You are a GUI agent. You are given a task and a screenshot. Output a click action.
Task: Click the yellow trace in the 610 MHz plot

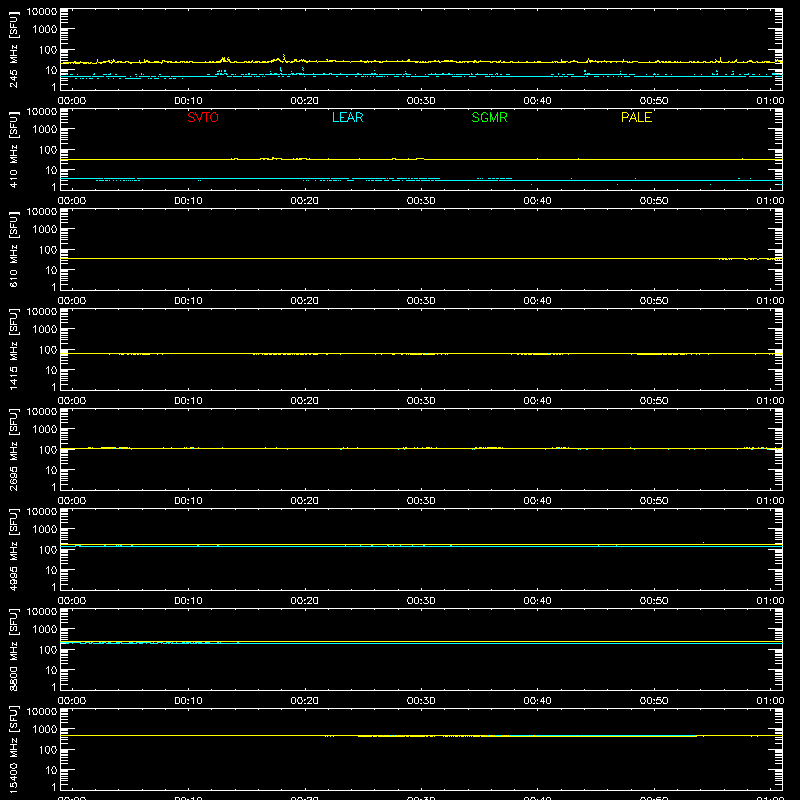click(x=421, y=259)
